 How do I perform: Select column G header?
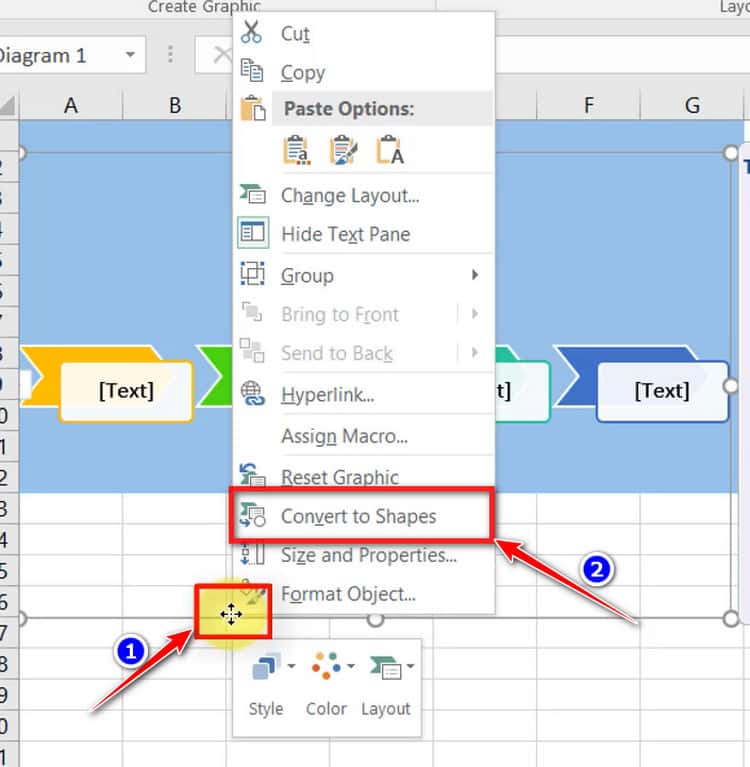[x=692, y=105]
